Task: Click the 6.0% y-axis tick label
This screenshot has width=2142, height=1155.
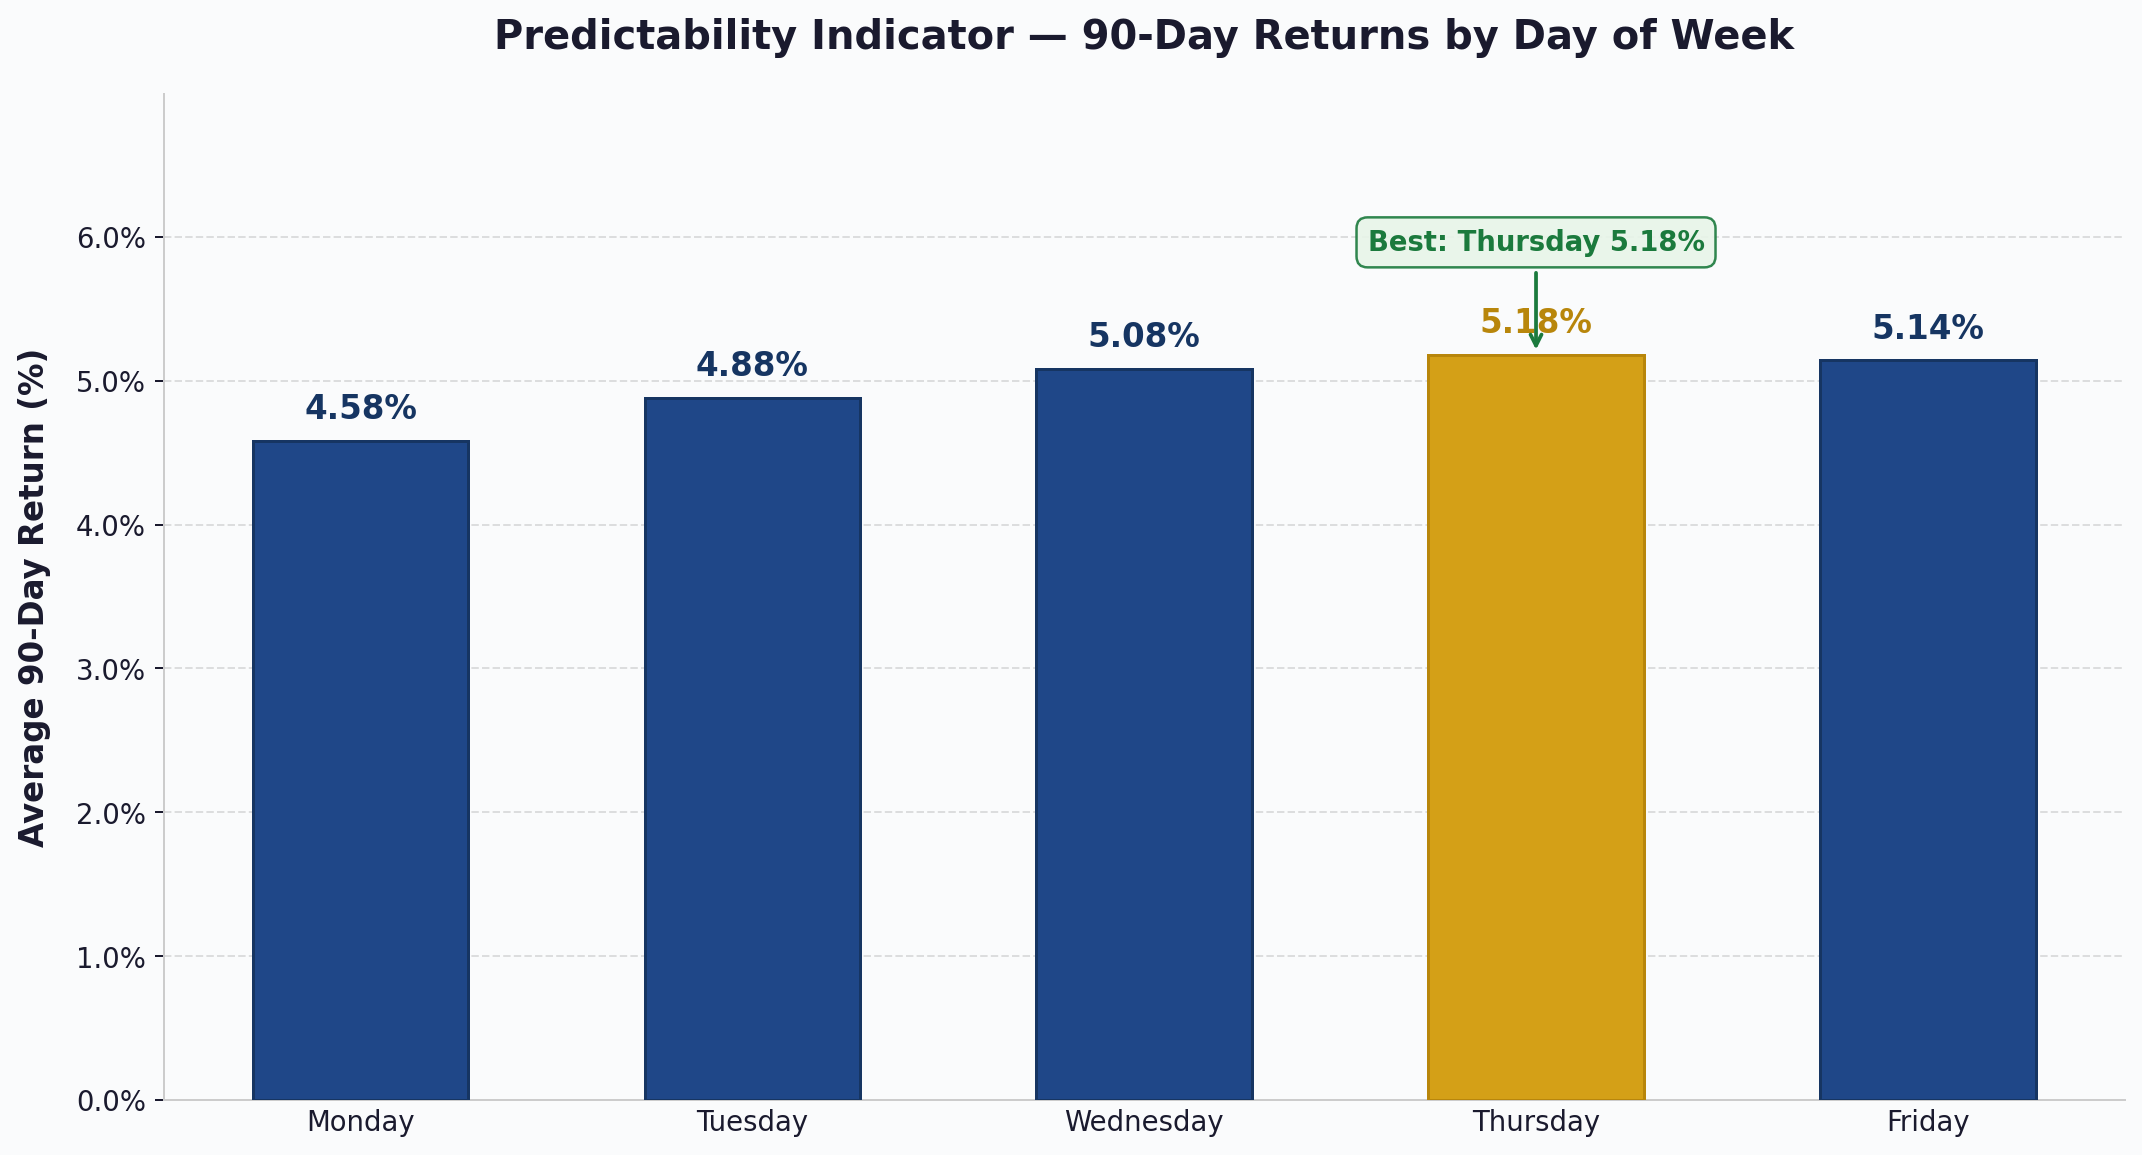Action: pyautogui.click(x=111, y=239)
